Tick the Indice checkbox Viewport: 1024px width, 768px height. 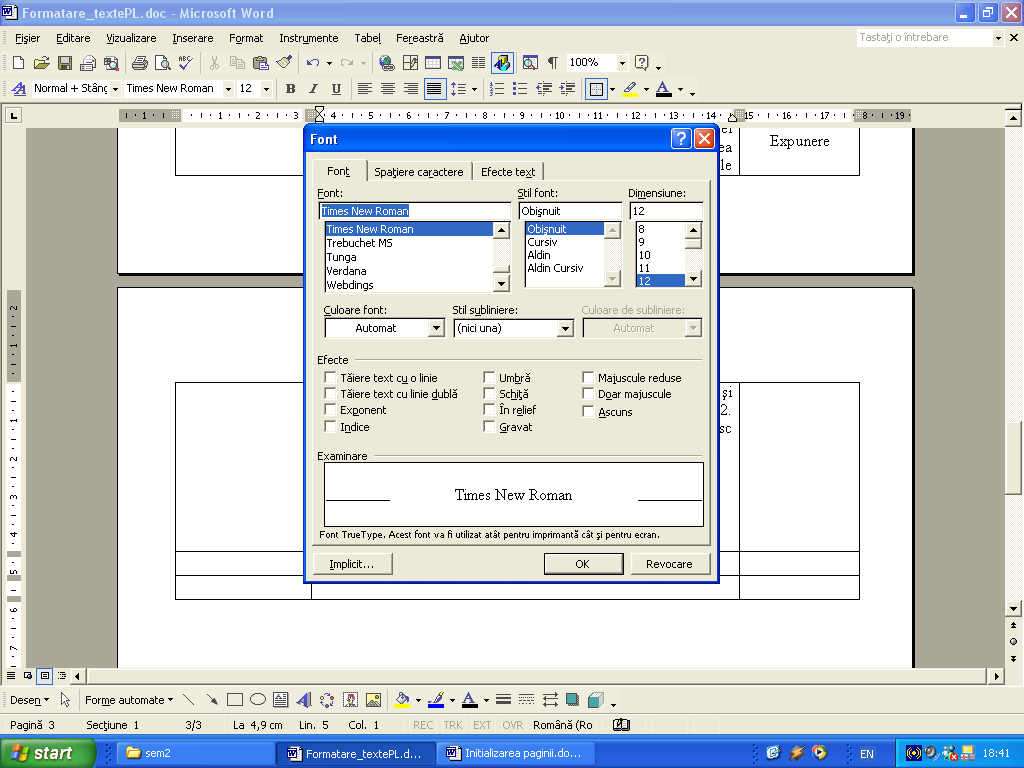[330, 427]
